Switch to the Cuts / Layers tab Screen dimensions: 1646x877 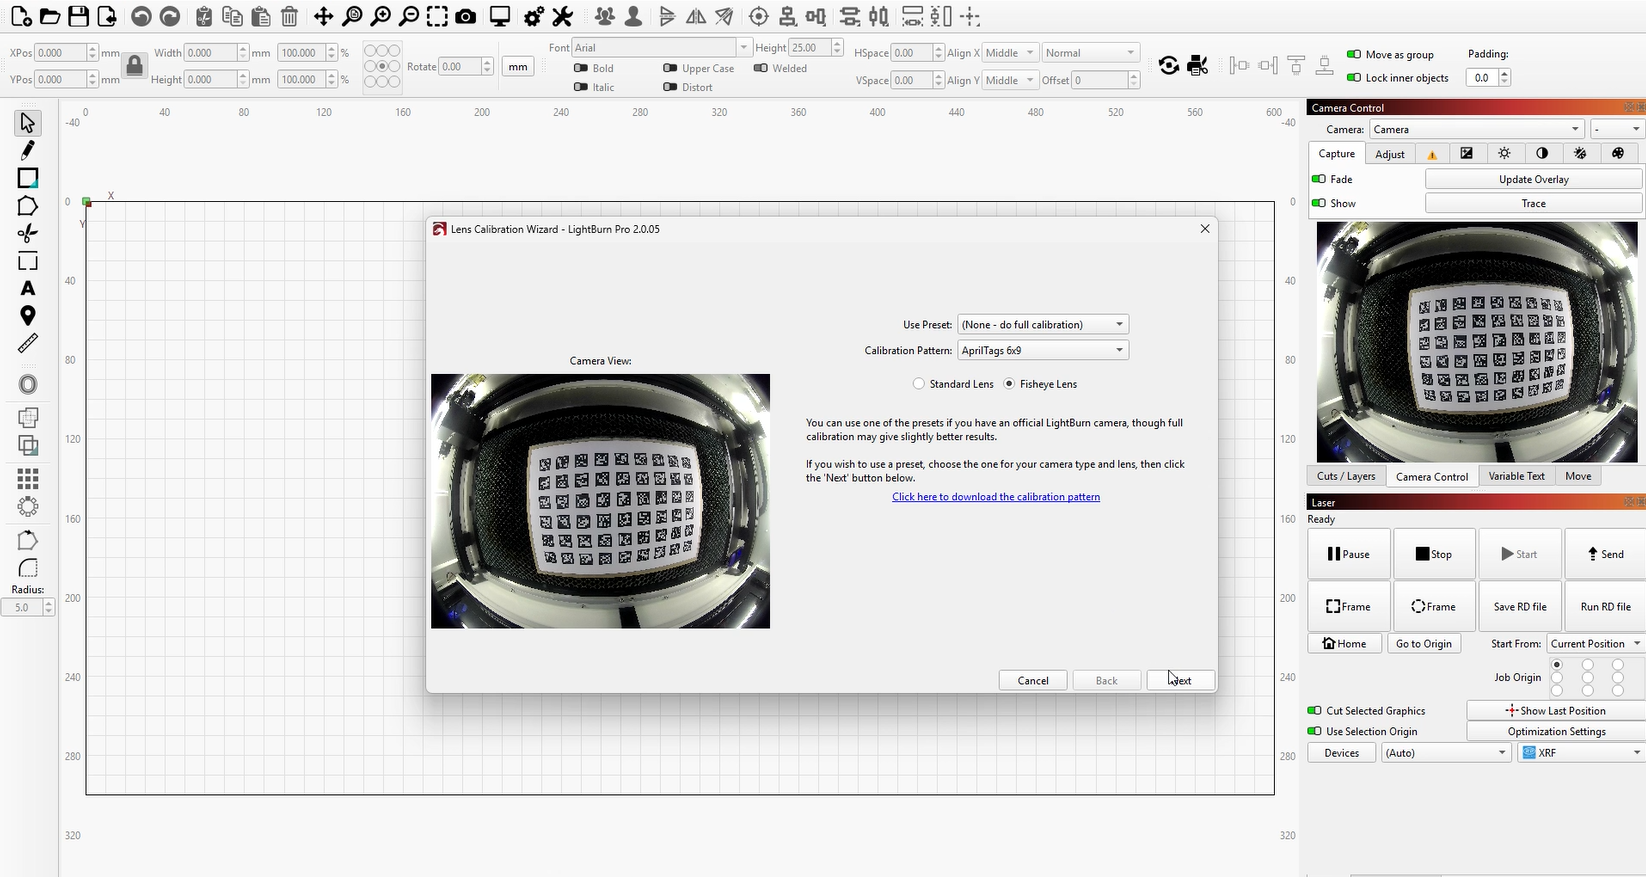tap(1345, 477)
